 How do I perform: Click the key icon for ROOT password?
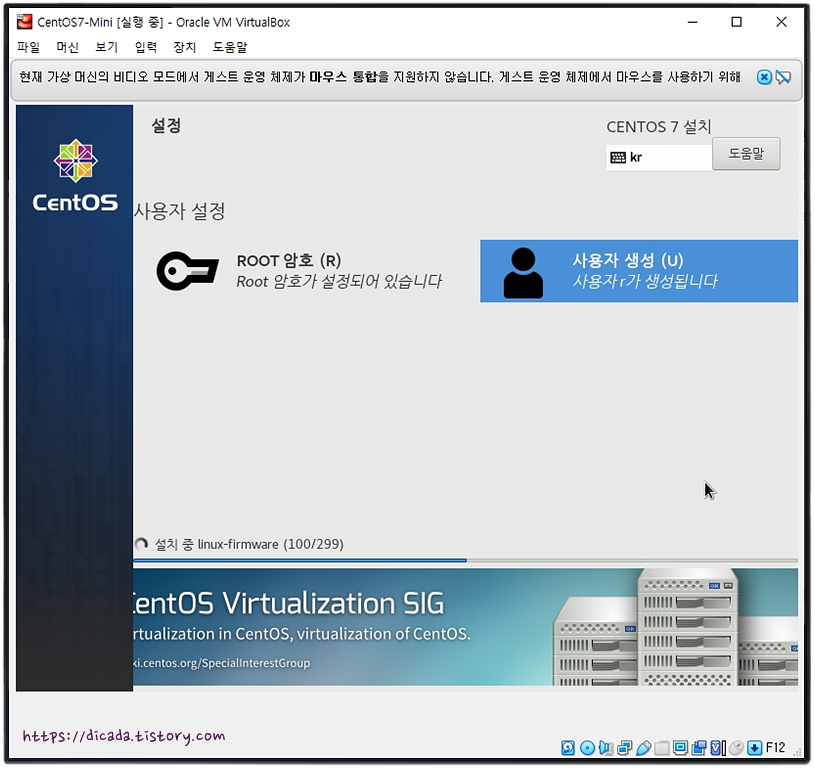(x=187, y=271)
